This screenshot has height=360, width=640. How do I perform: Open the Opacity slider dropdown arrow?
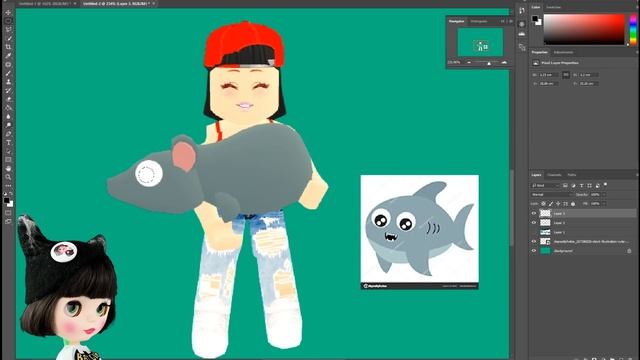pyautogui.click(x=604, y=194)
